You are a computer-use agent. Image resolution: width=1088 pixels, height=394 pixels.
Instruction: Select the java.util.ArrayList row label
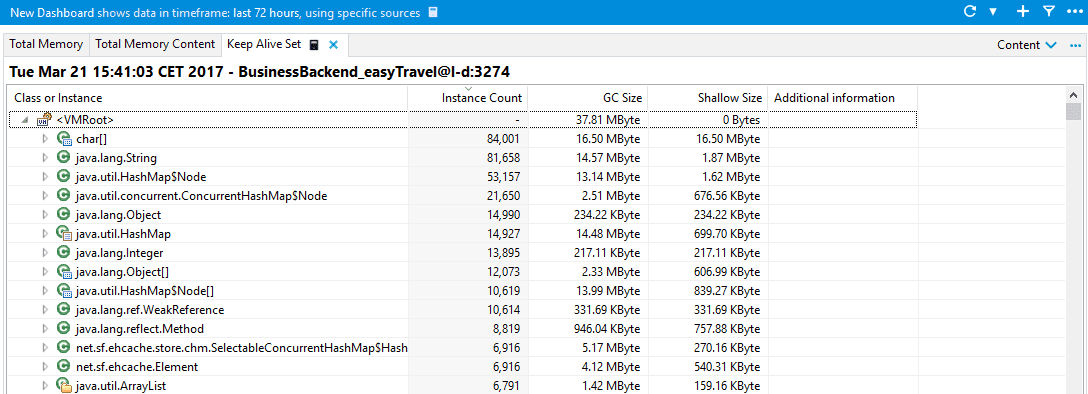pos(121,386)
